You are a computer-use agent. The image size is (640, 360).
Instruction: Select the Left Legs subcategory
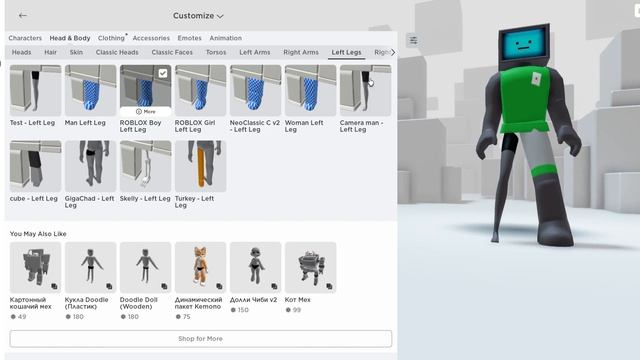(346, 52)
